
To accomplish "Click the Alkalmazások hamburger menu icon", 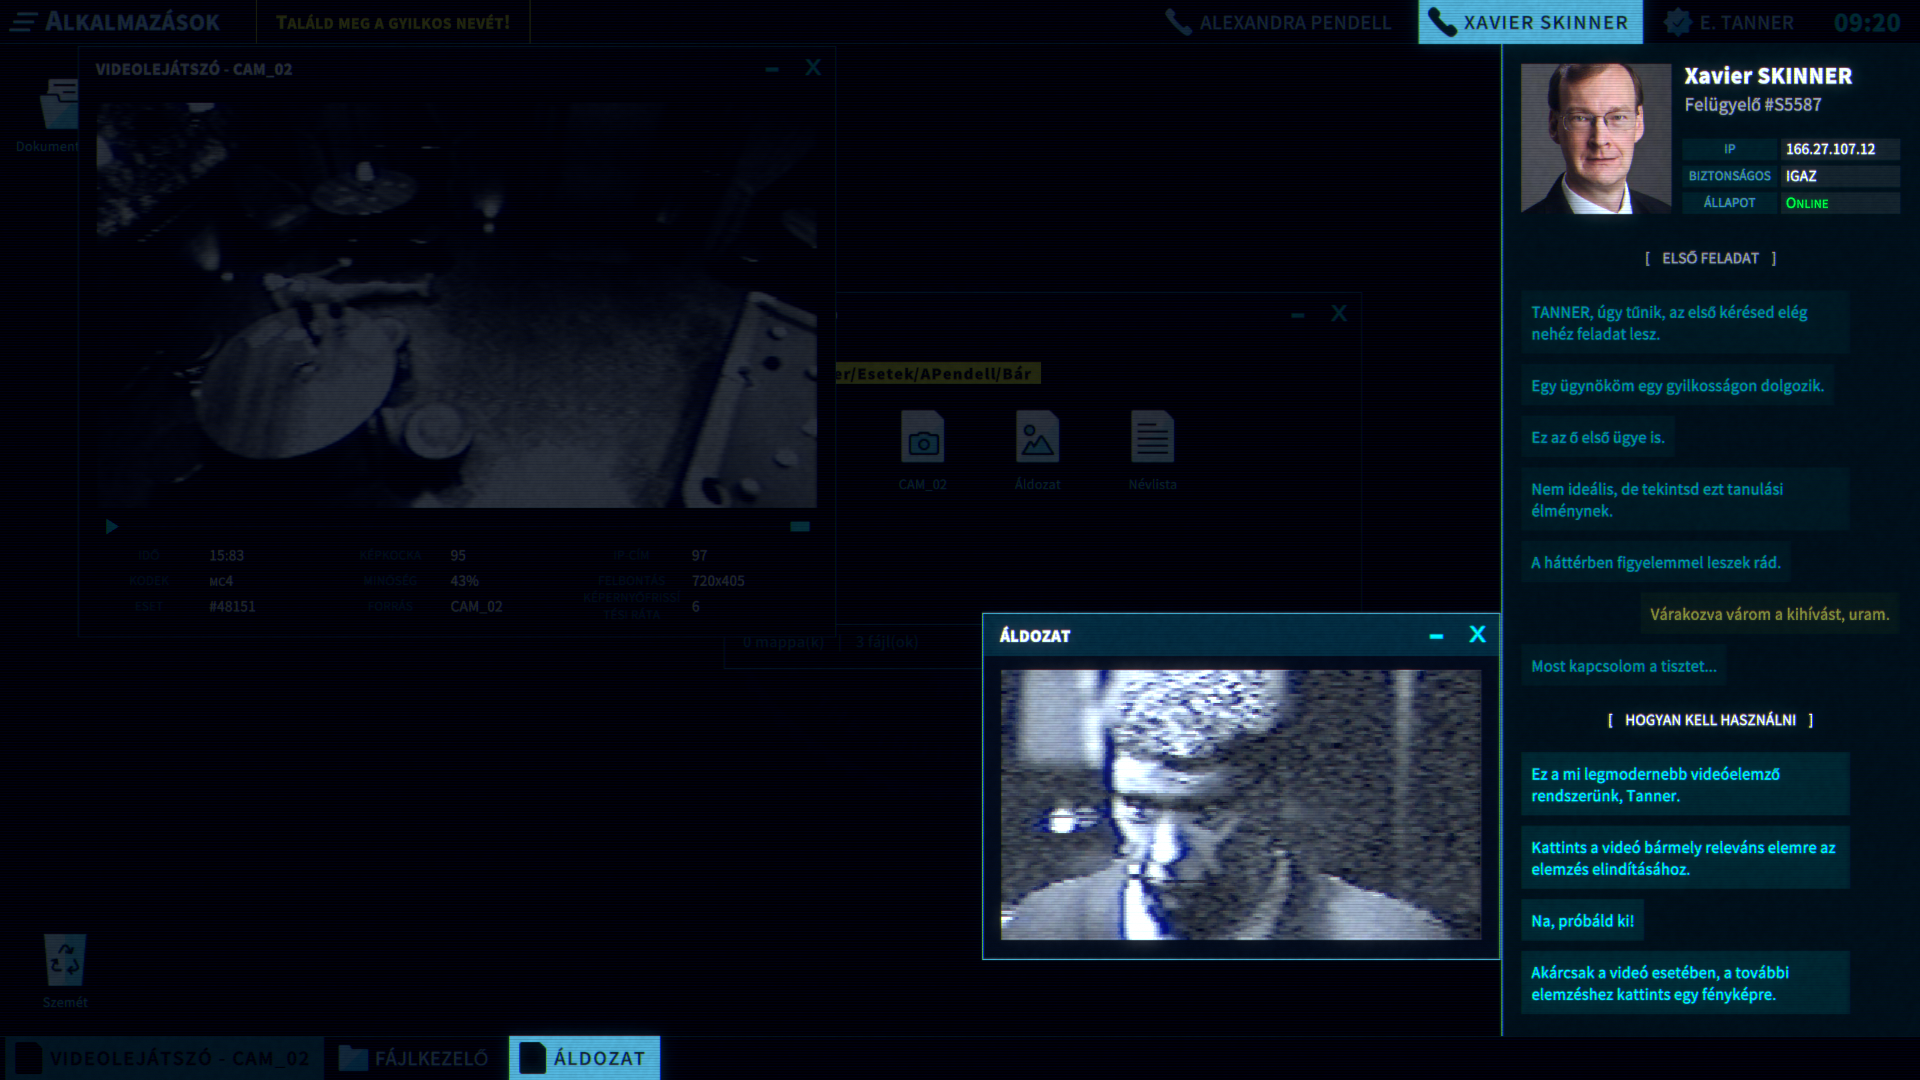I will tap(24, 22).
